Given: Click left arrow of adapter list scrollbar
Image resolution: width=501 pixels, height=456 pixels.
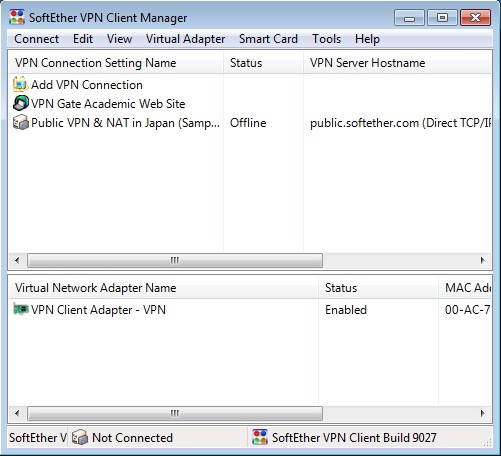Looking at the screenshot, I should click(x=17, y=414).
